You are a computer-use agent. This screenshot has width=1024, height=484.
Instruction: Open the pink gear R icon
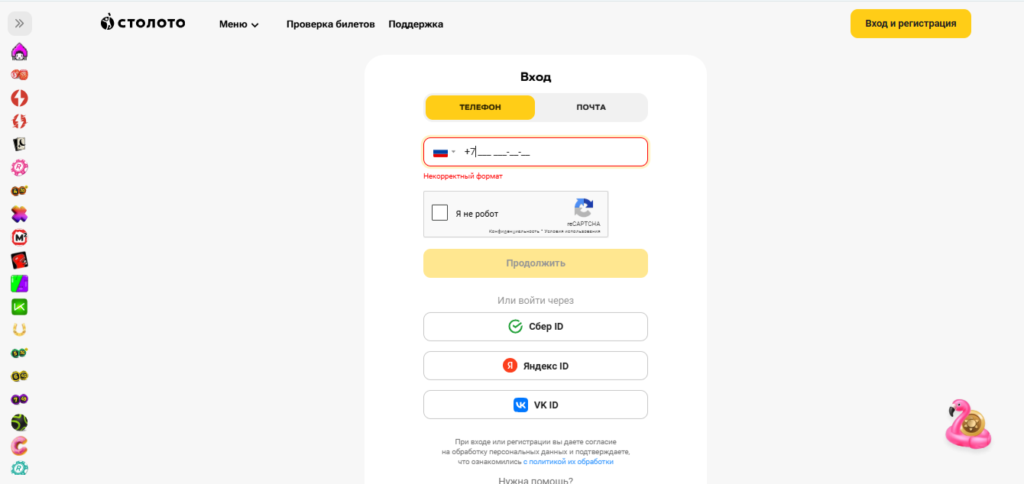(x=20, y=168)
